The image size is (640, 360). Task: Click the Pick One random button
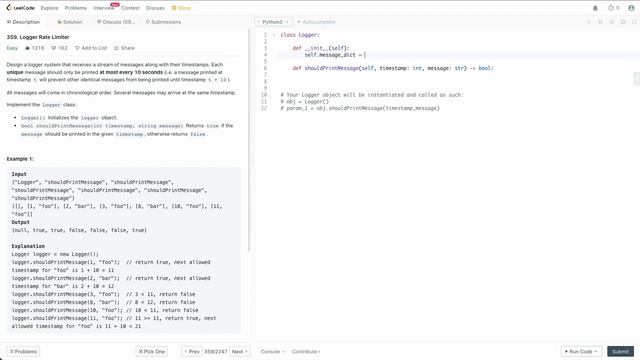click(151, 351)
